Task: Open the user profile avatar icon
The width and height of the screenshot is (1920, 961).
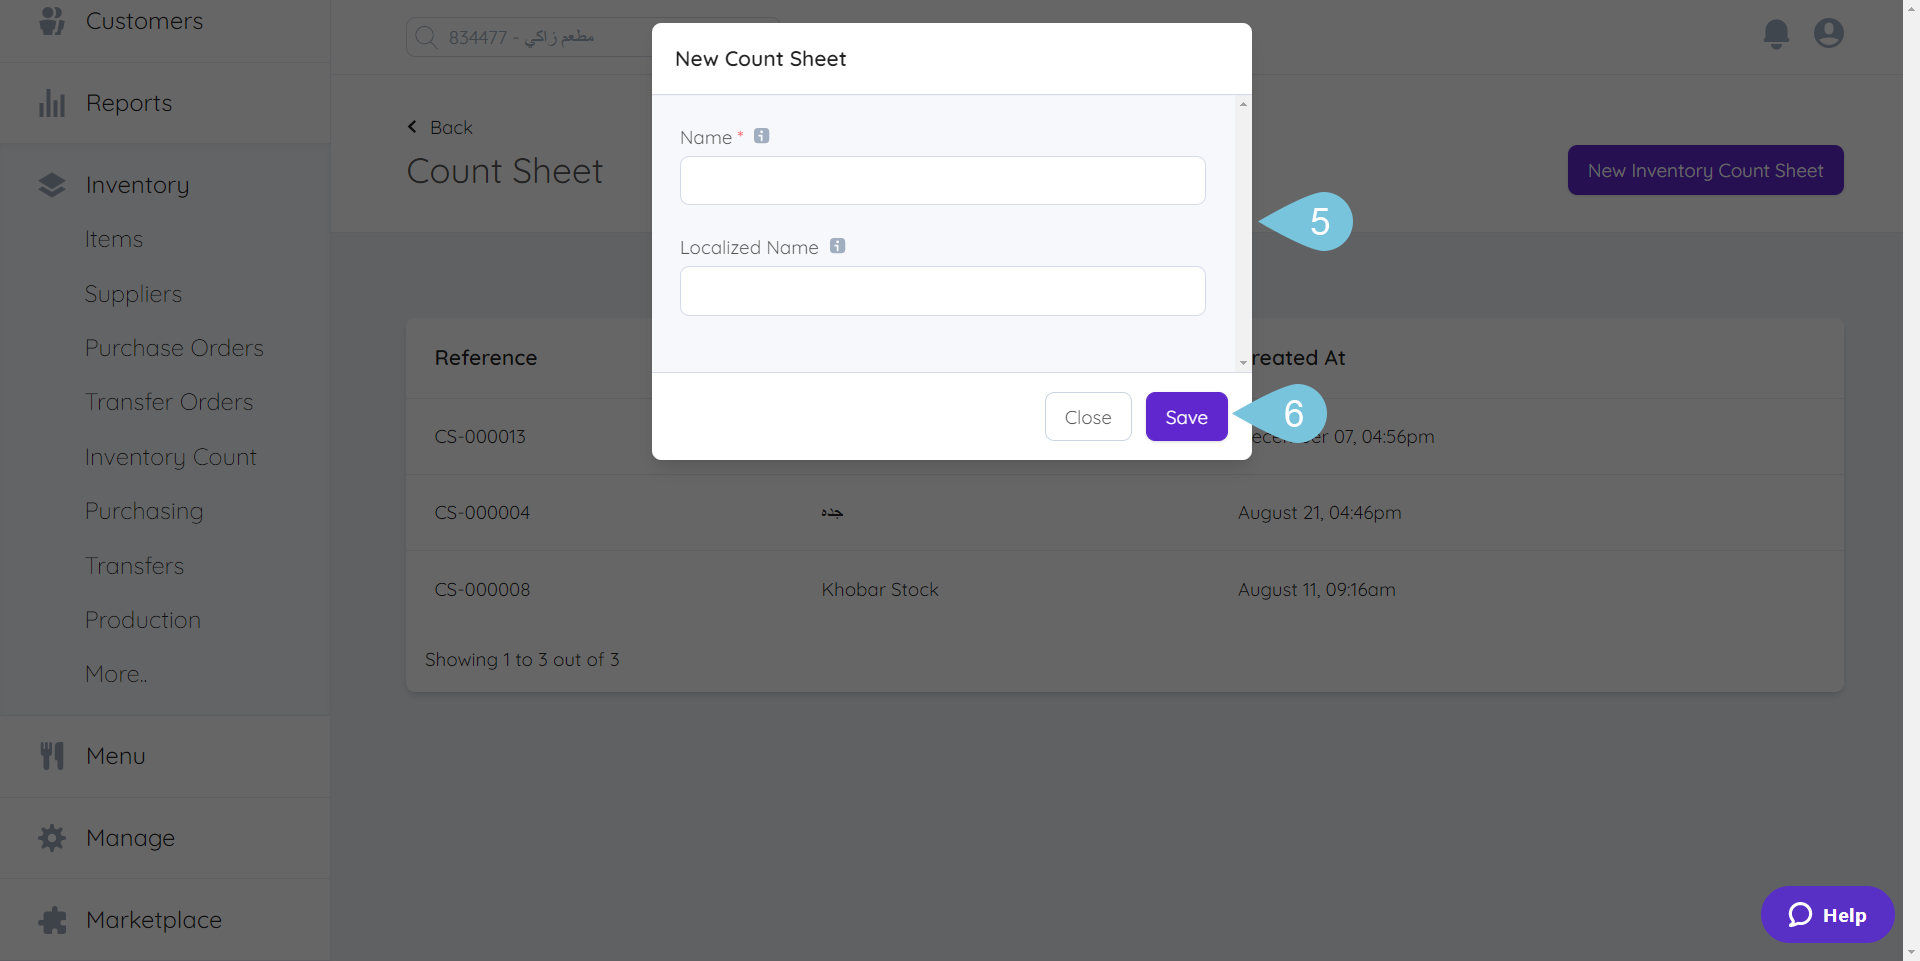Action: pos(1829,34)
